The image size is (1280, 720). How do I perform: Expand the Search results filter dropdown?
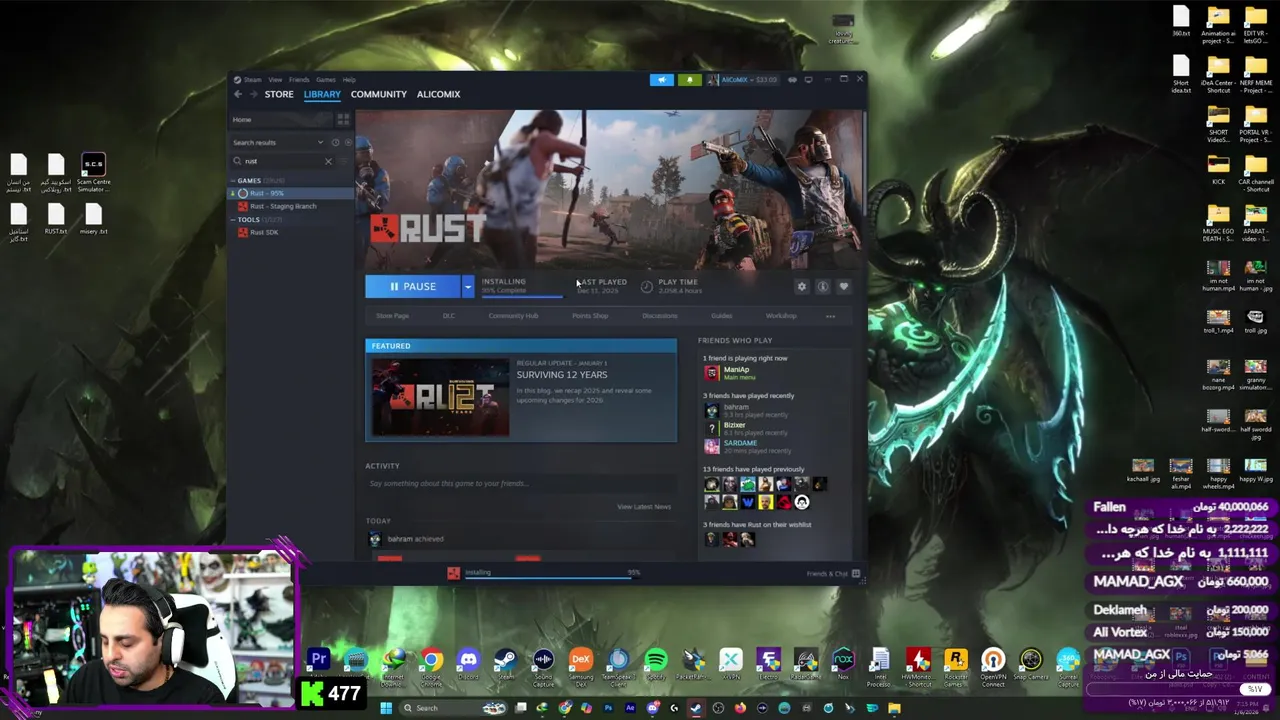[320, 143]
